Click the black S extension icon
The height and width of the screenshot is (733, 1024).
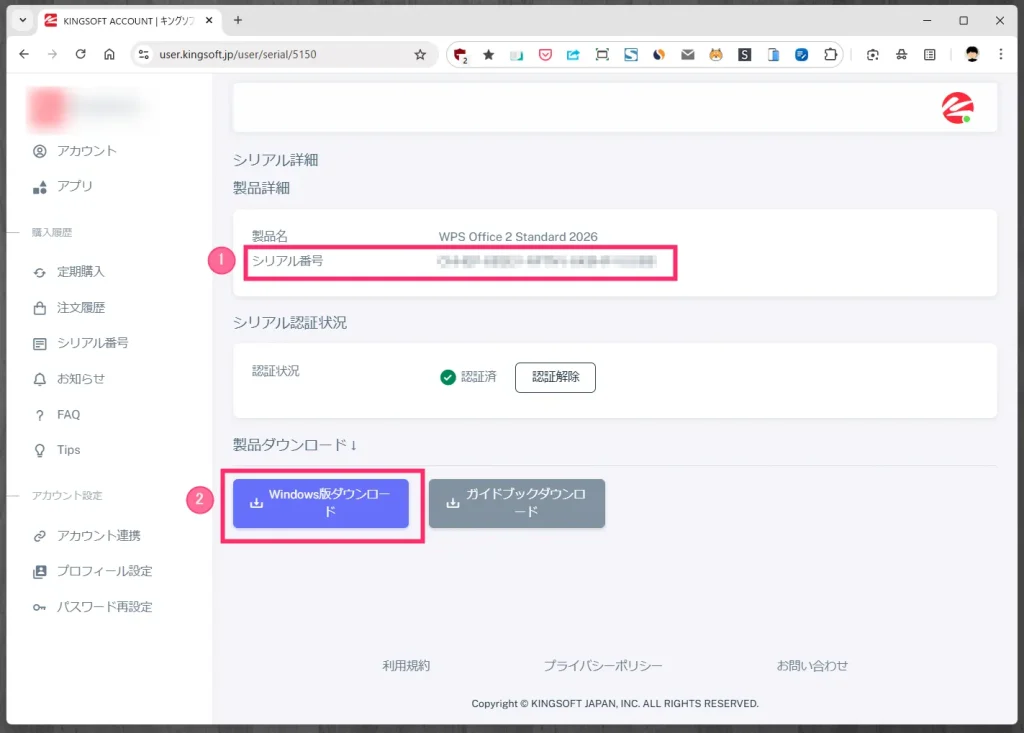pyautogui.click(x=744, y=55)
